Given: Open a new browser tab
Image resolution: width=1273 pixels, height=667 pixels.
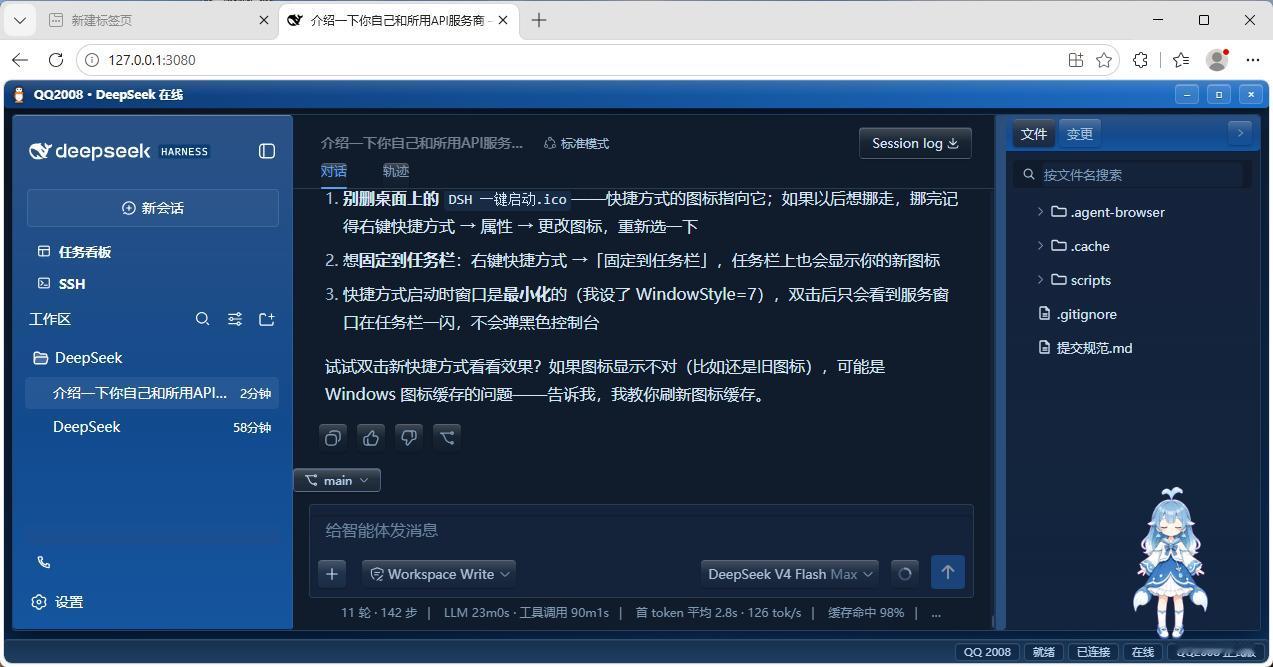Looking at the screenshot, I should 539,20.
